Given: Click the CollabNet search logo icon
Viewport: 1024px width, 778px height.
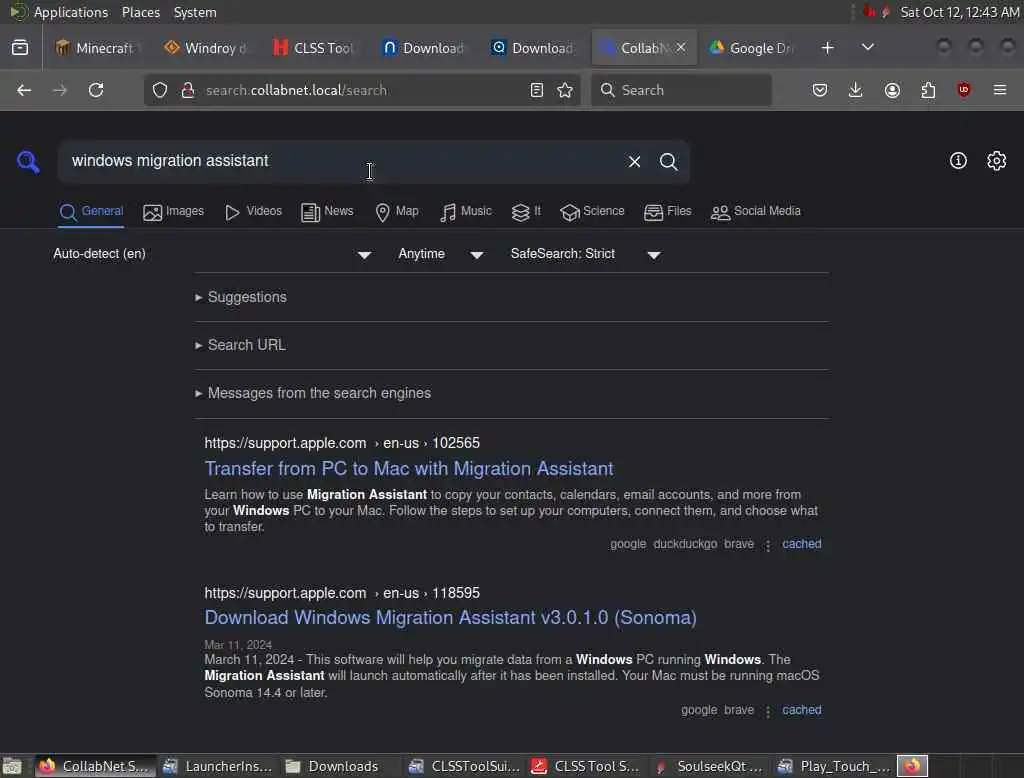Looking at the screenshot, I should (28, 161).
